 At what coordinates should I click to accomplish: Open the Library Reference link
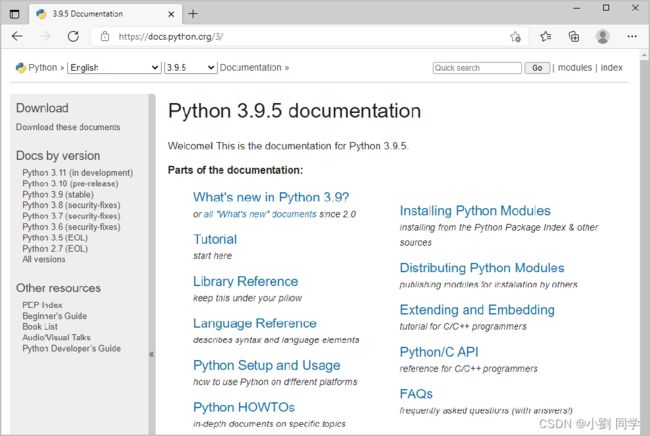coord(245,281)
